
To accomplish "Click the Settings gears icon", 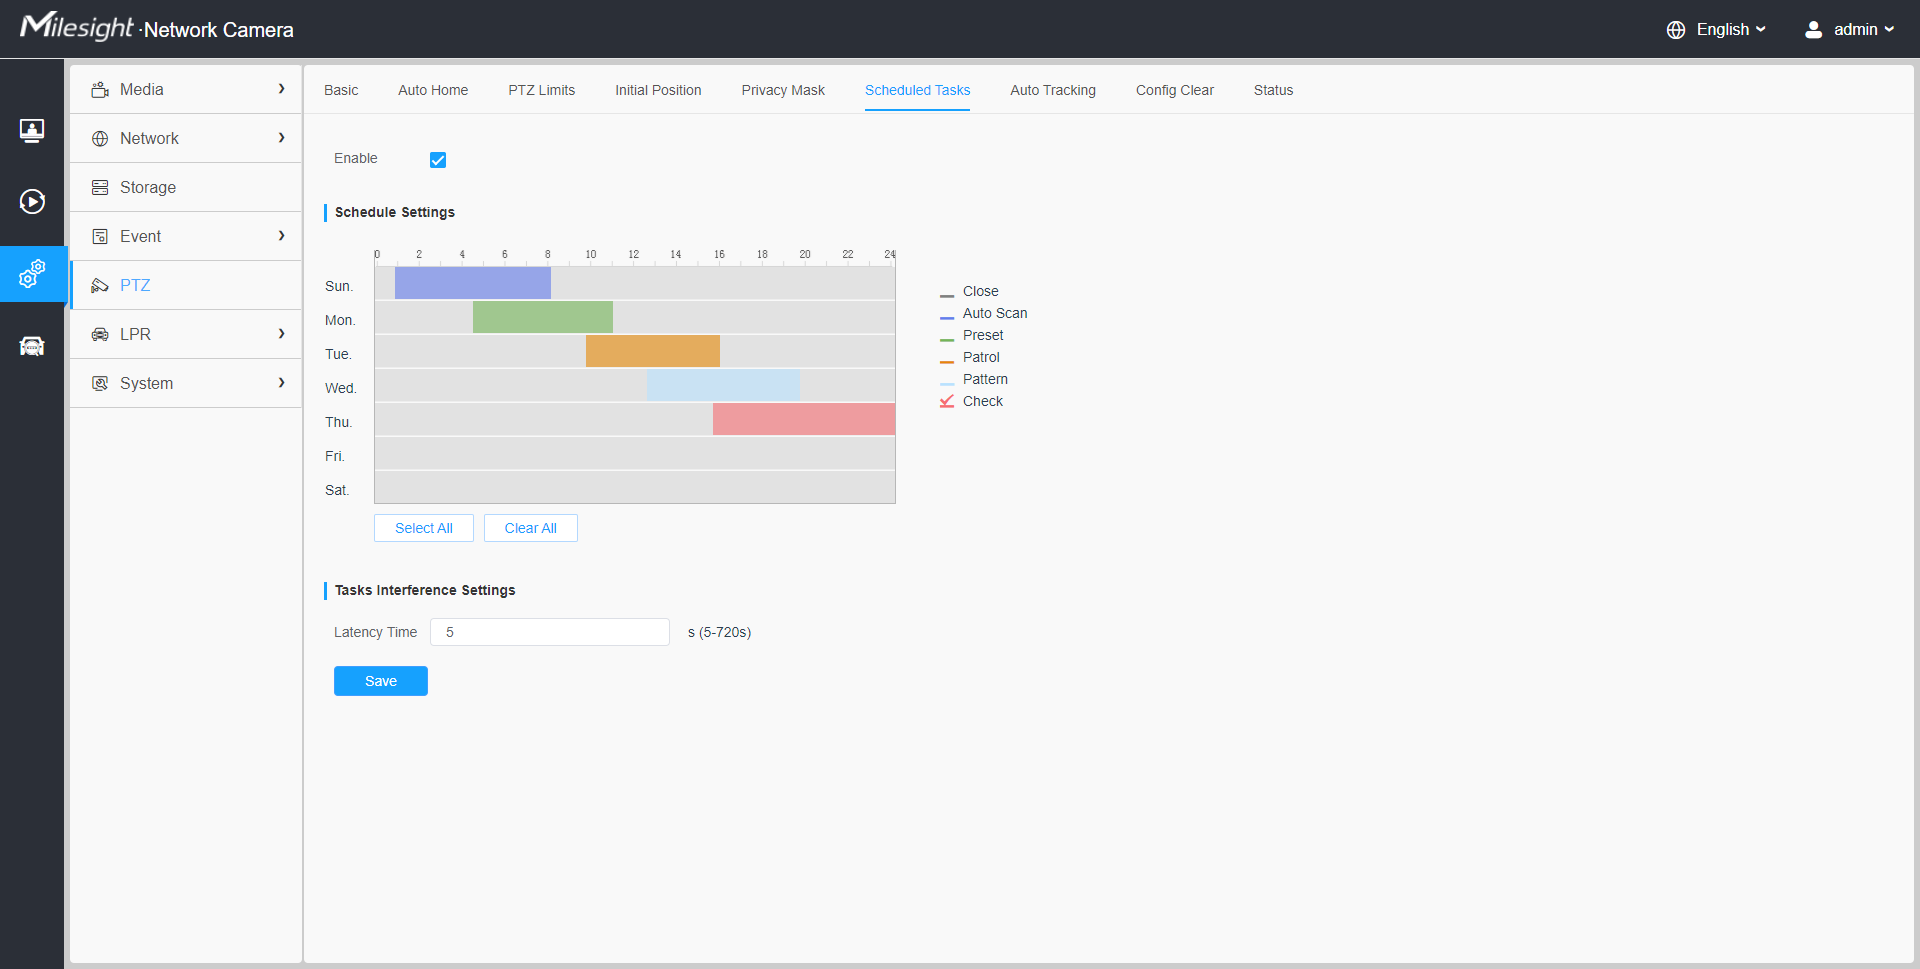I will 32,273.
